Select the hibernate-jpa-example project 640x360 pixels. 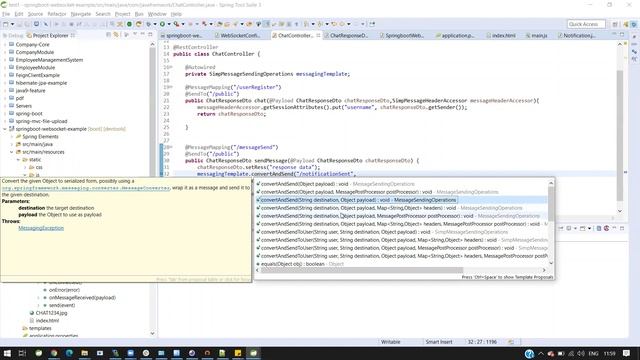(41, 83)
